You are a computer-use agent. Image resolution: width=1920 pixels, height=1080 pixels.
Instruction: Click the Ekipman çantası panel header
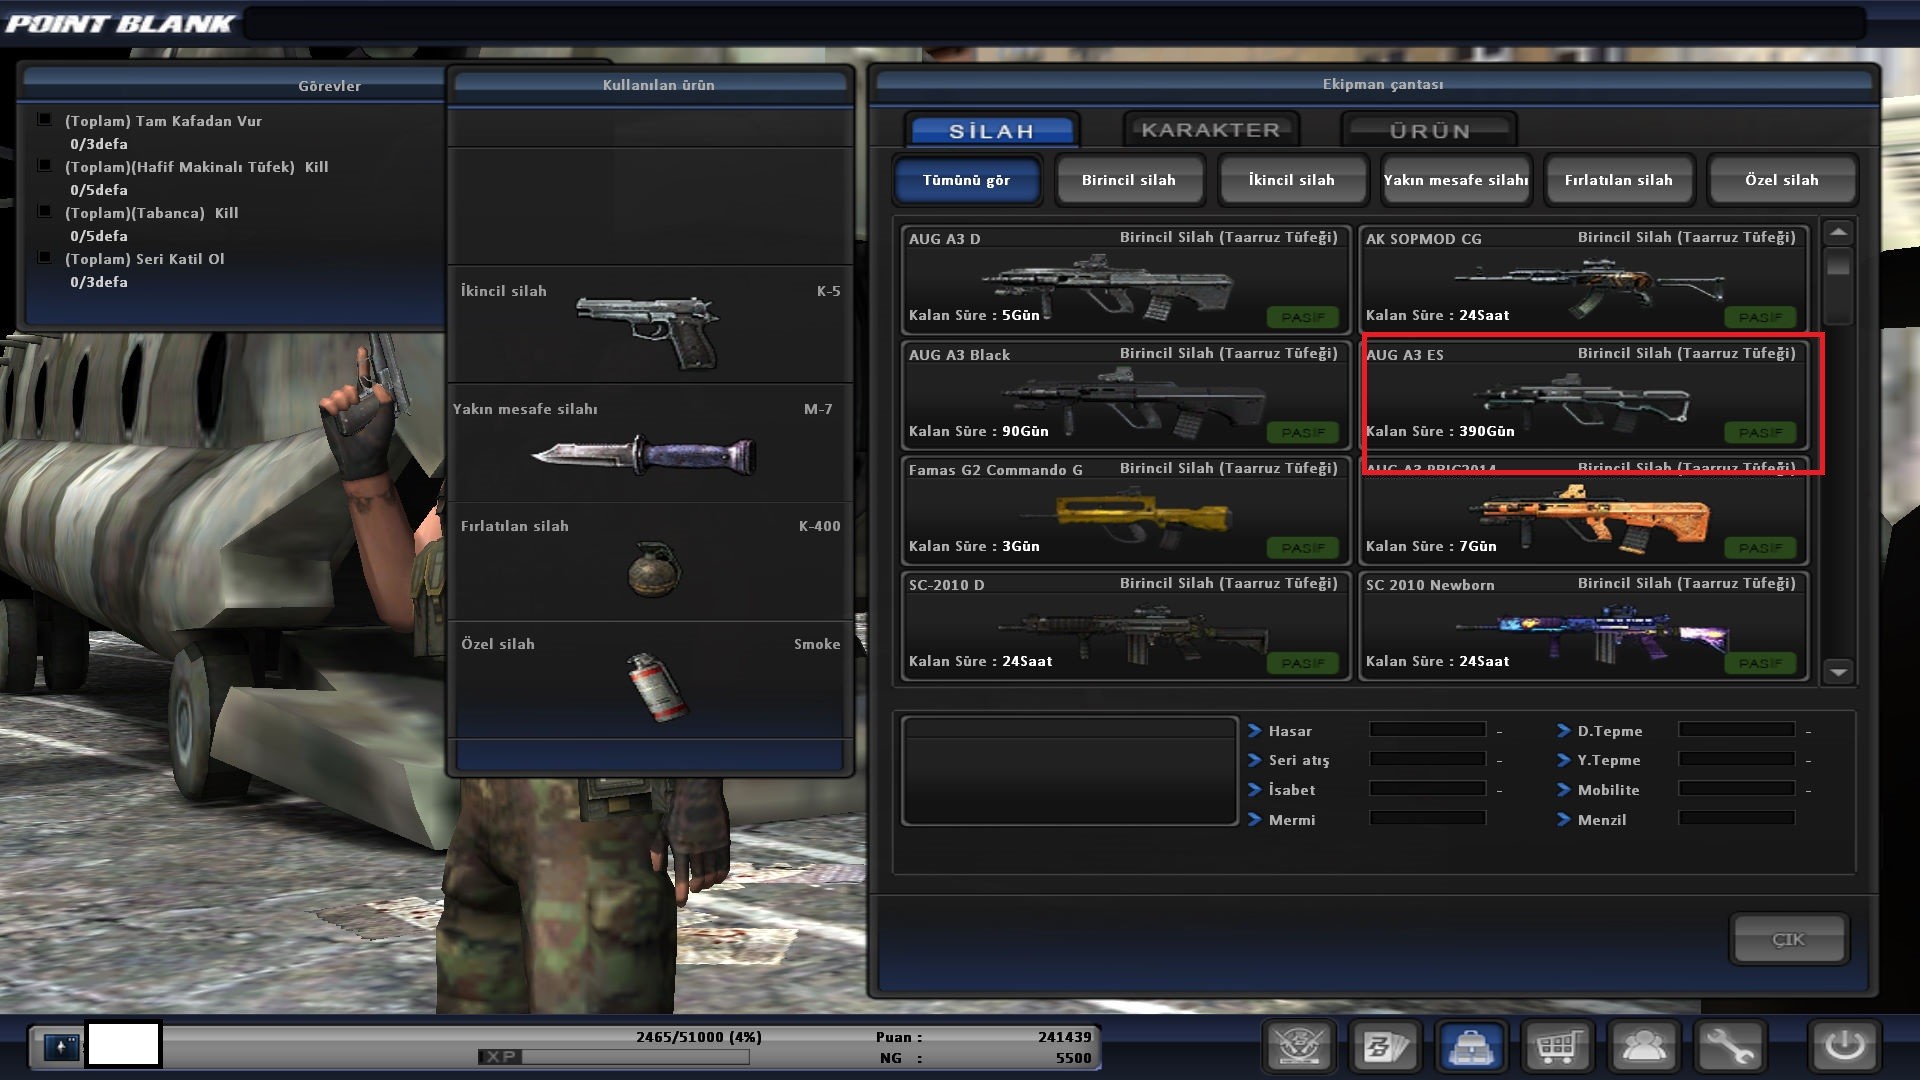(x=1374, y=84)
